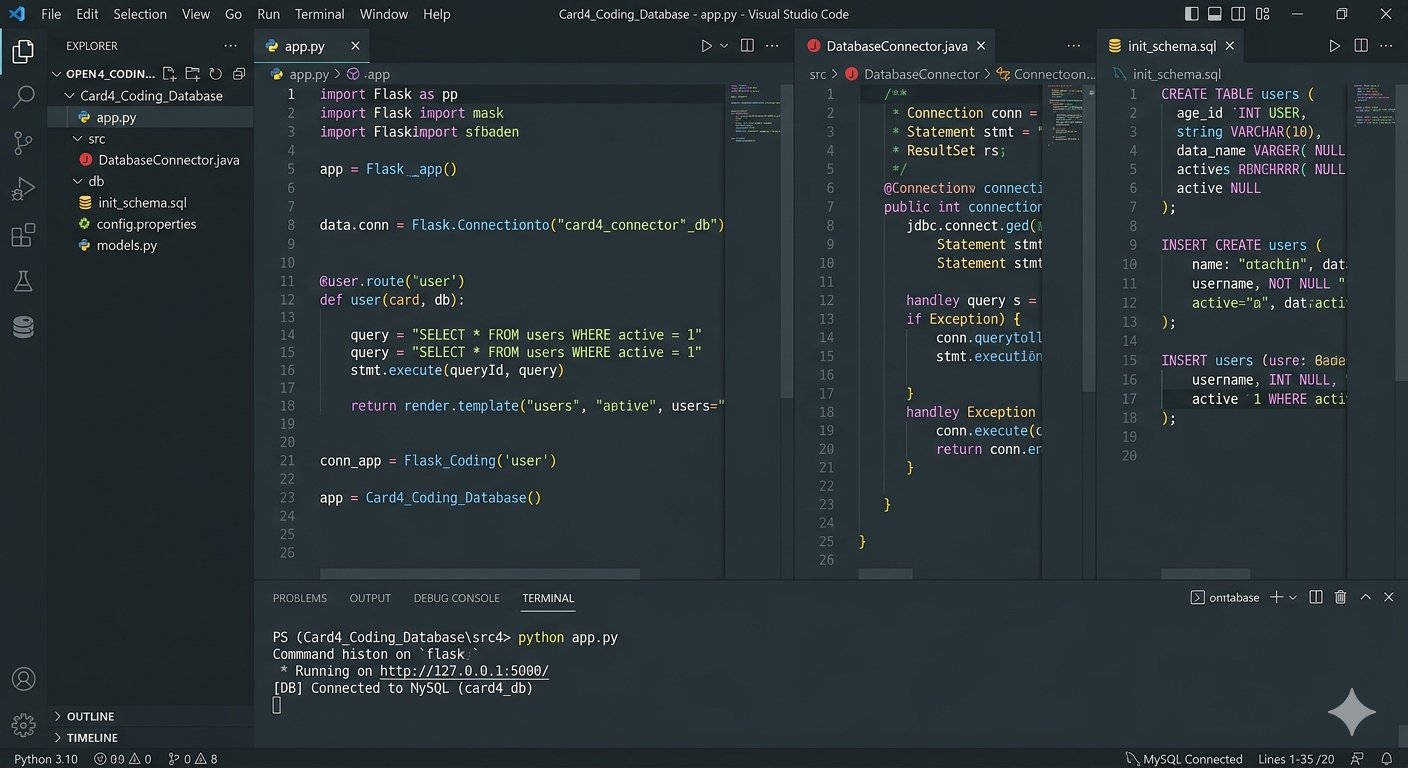The height and width of the screenshot is (768, 1408).
Task: Close the DatabaseConnector.java tab
Action: [981, 46]
